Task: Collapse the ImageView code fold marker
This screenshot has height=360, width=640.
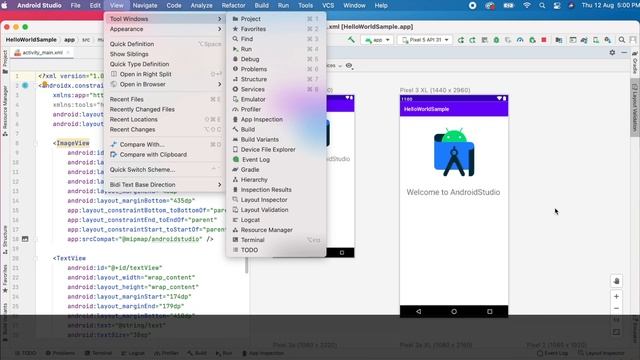Action: [35, 143]
